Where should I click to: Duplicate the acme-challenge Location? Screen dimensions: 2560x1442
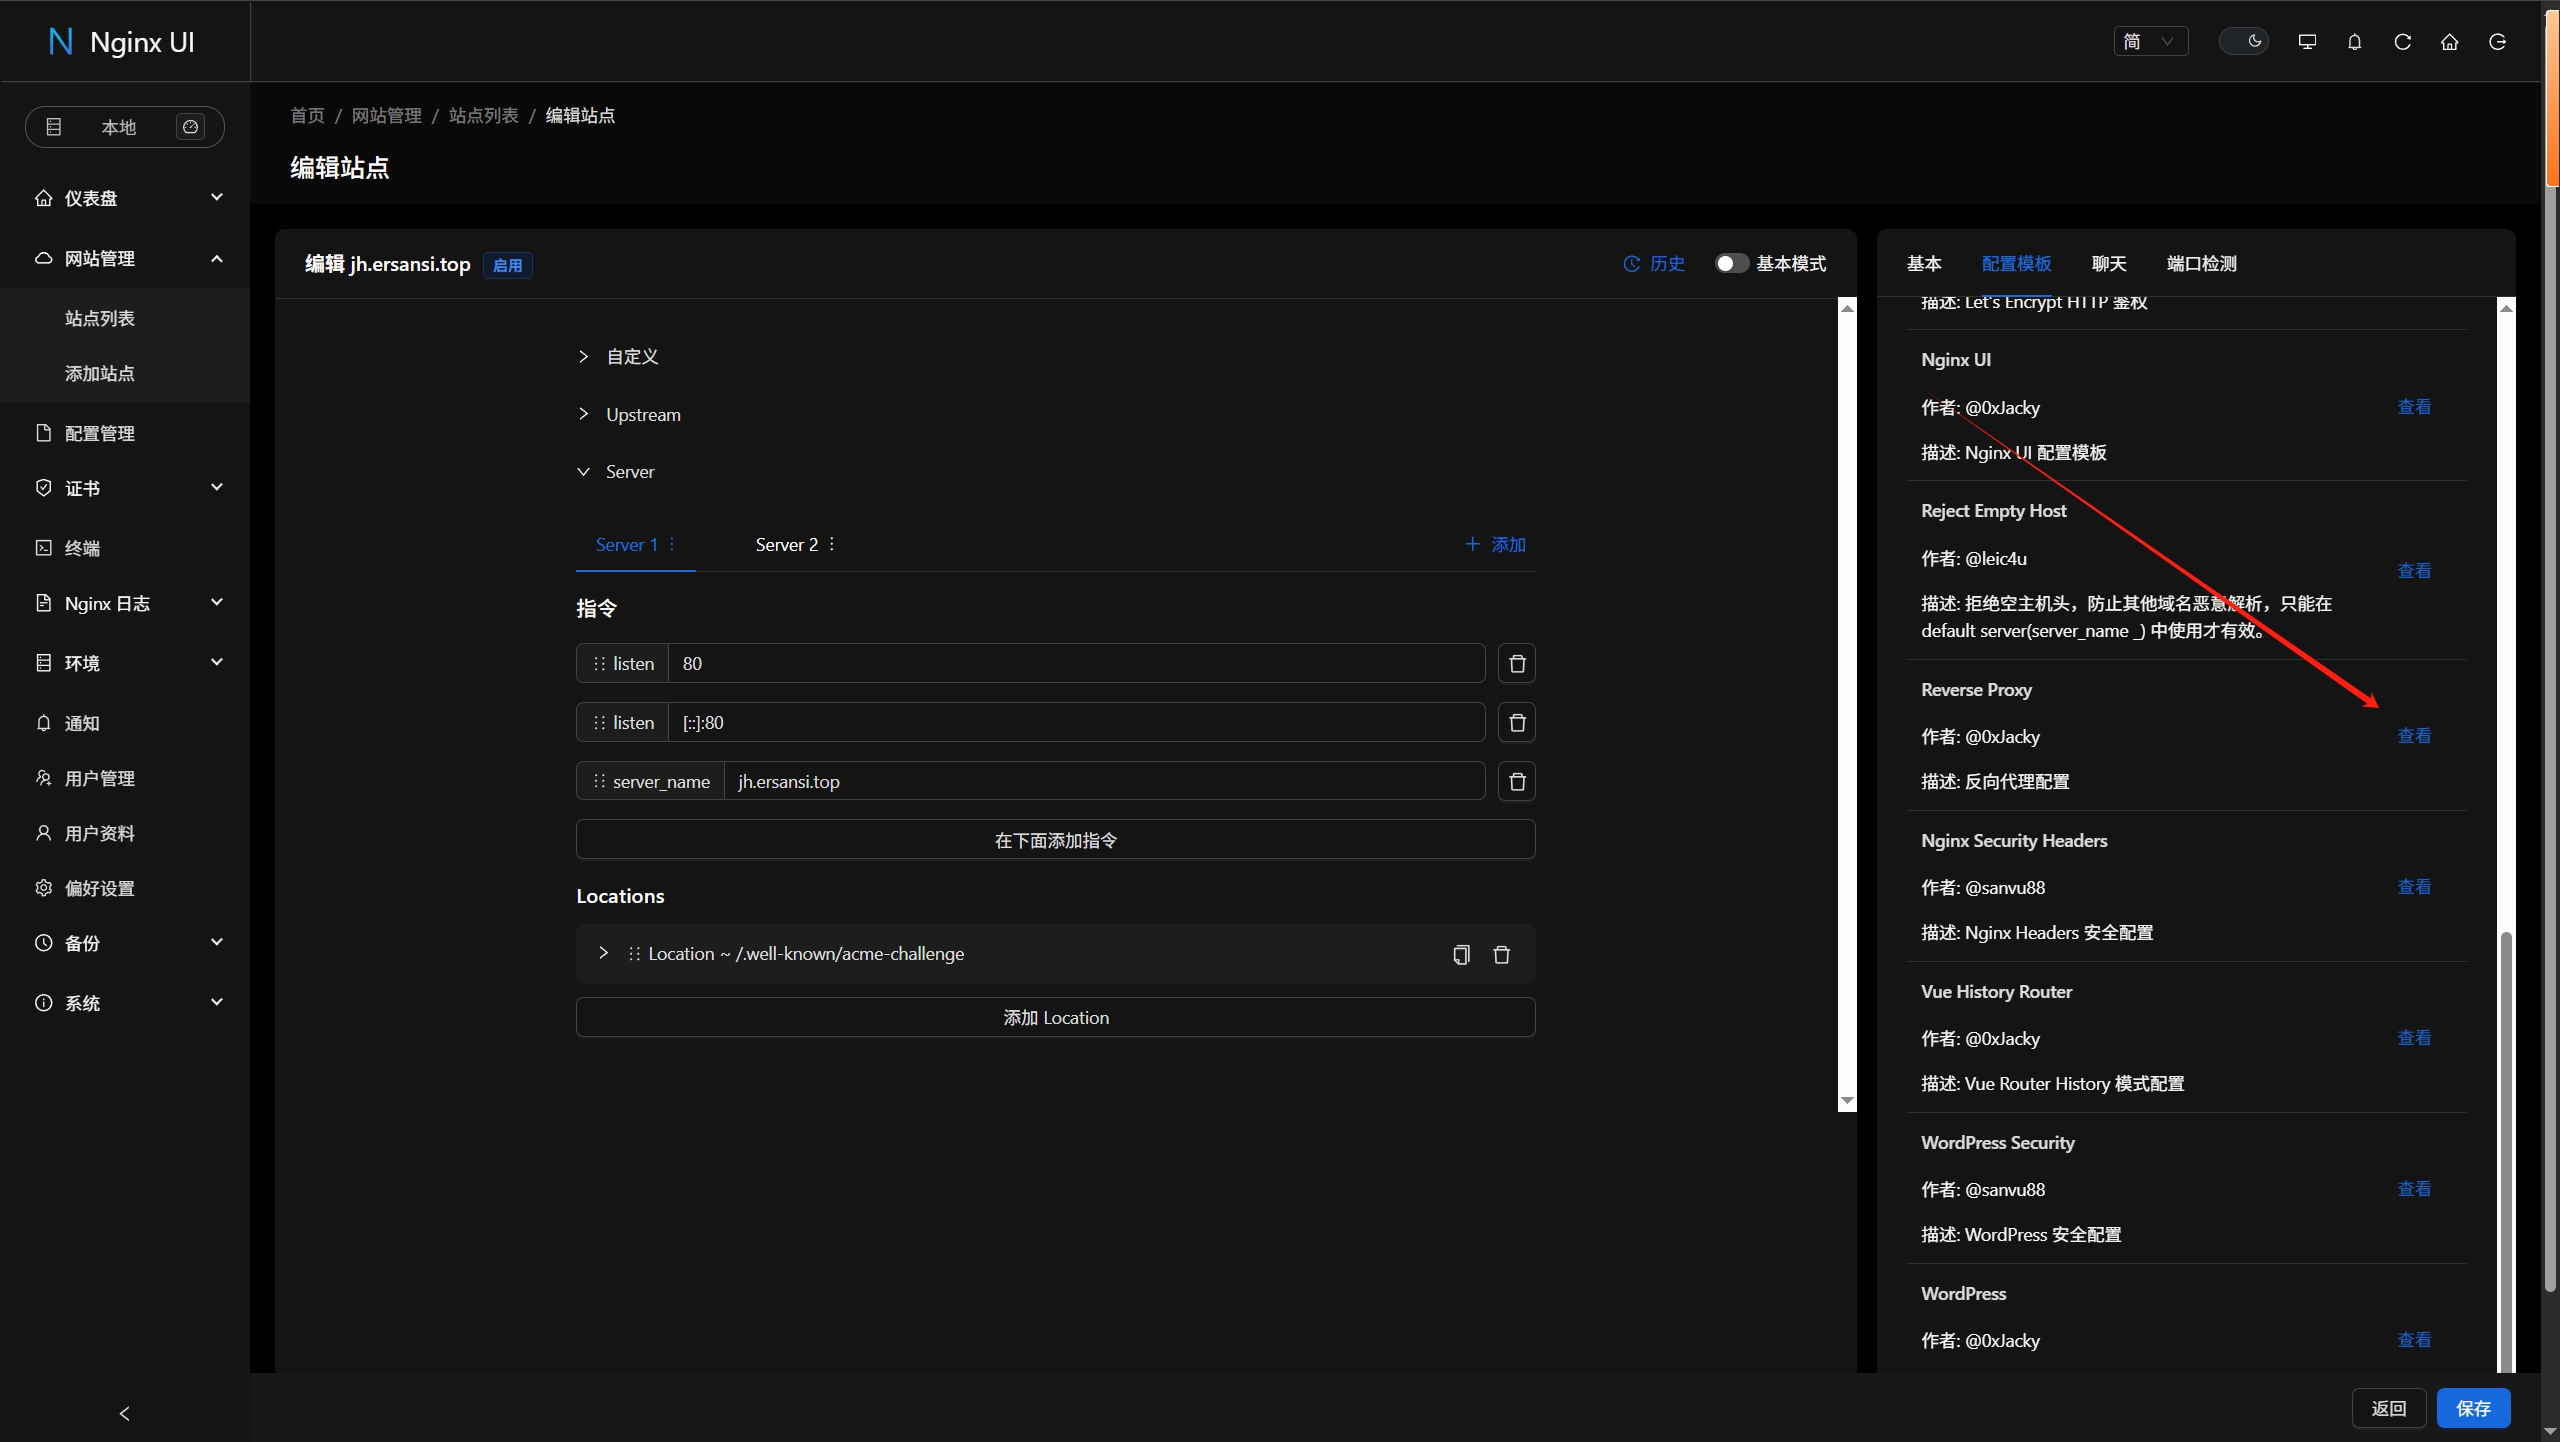(x=1461, y=954)
